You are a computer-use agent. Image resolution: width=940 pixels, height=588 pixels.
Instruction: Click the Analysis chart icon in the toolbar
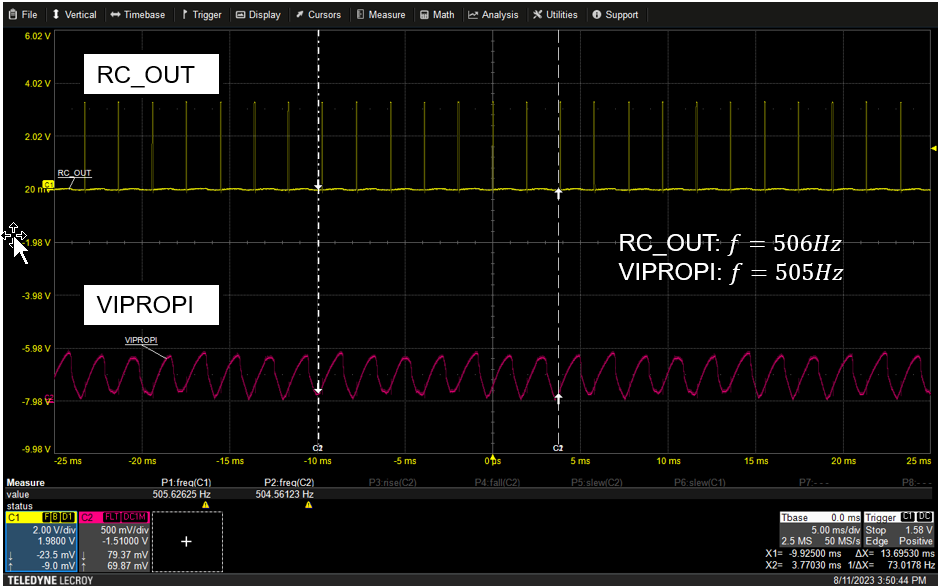tap(475, 14)
